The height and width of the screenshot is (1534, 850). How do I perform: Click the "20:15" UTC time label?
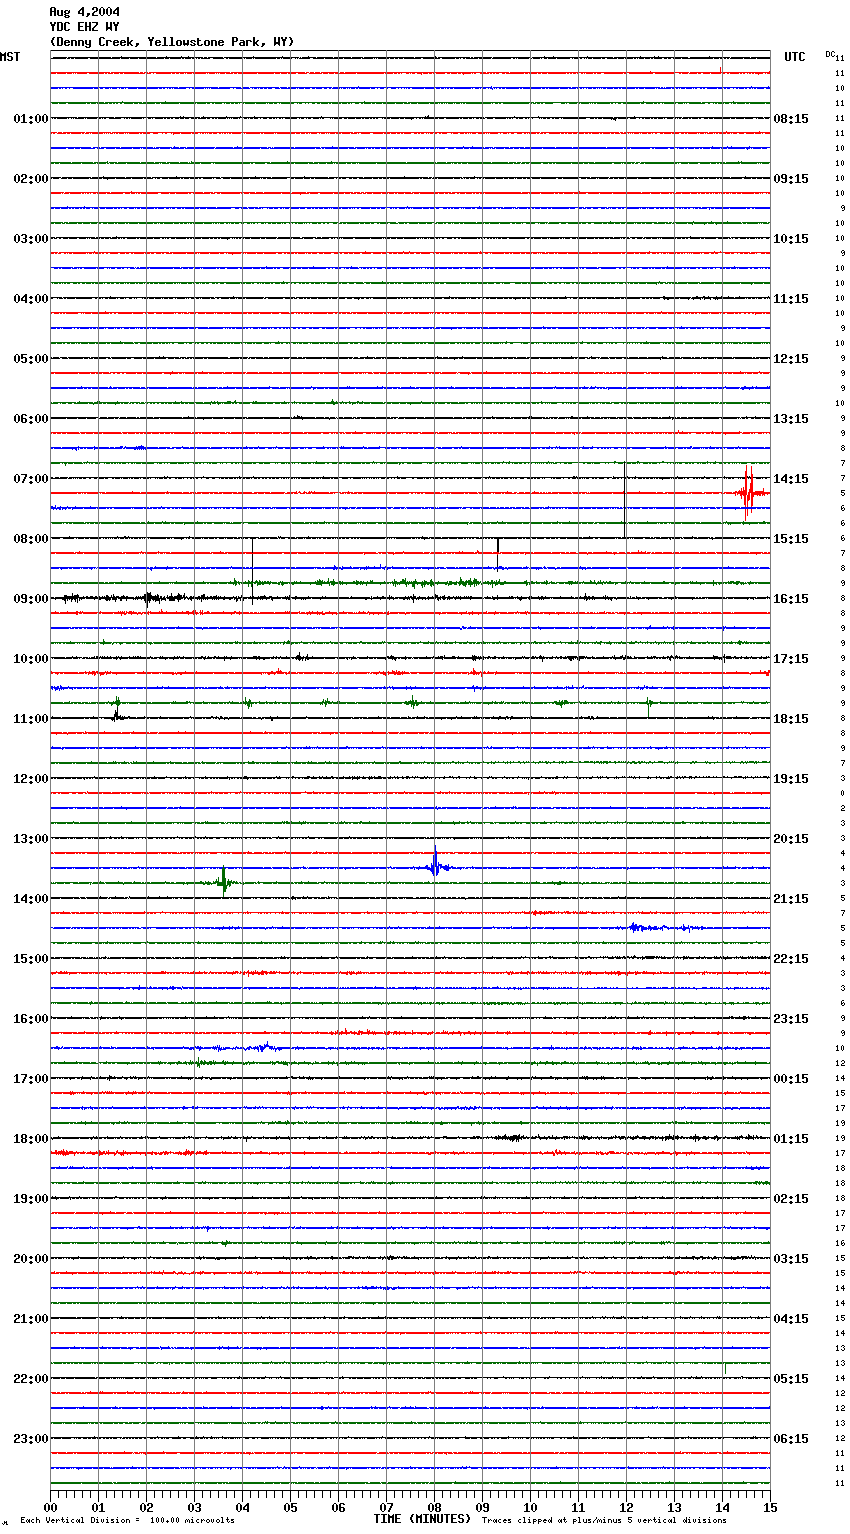point(791,839)
